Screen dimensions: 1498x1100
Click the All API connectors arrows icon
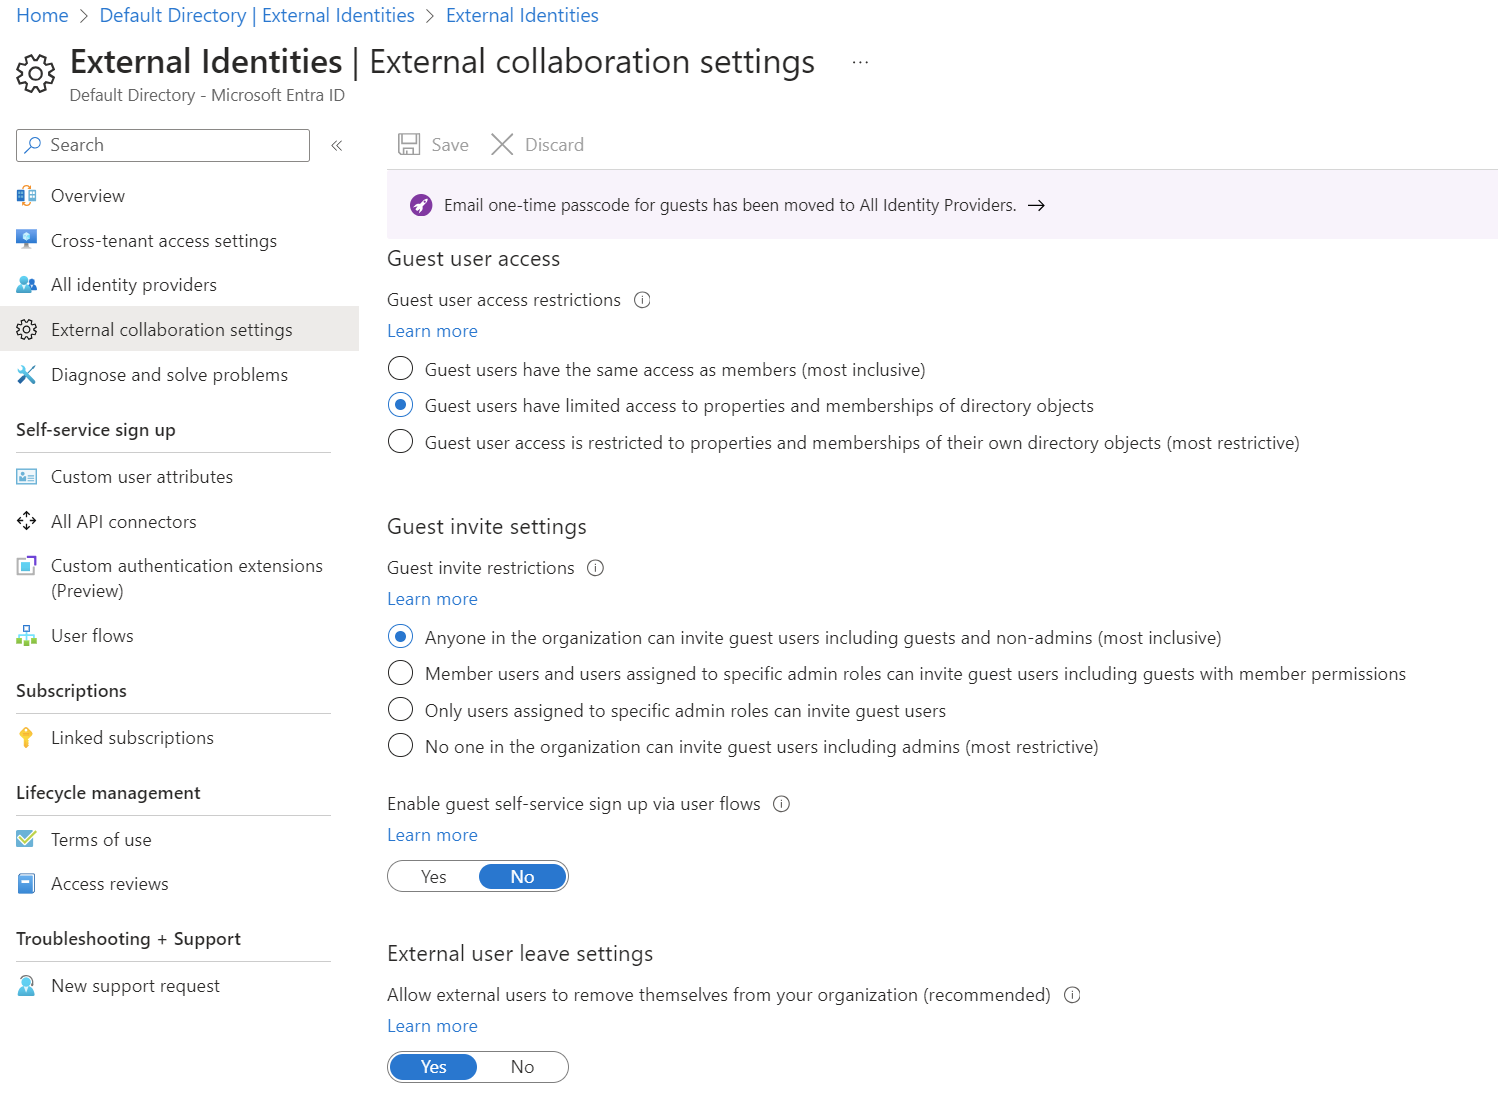(27, 521)
